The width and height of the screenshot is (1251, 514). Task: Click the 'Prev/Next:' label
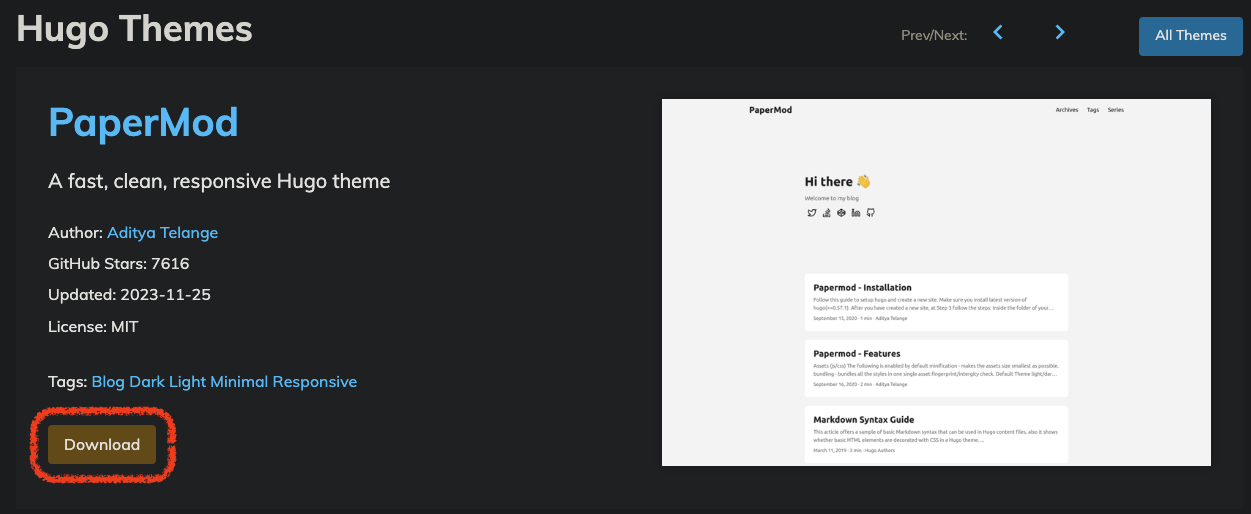coord(934,35)
